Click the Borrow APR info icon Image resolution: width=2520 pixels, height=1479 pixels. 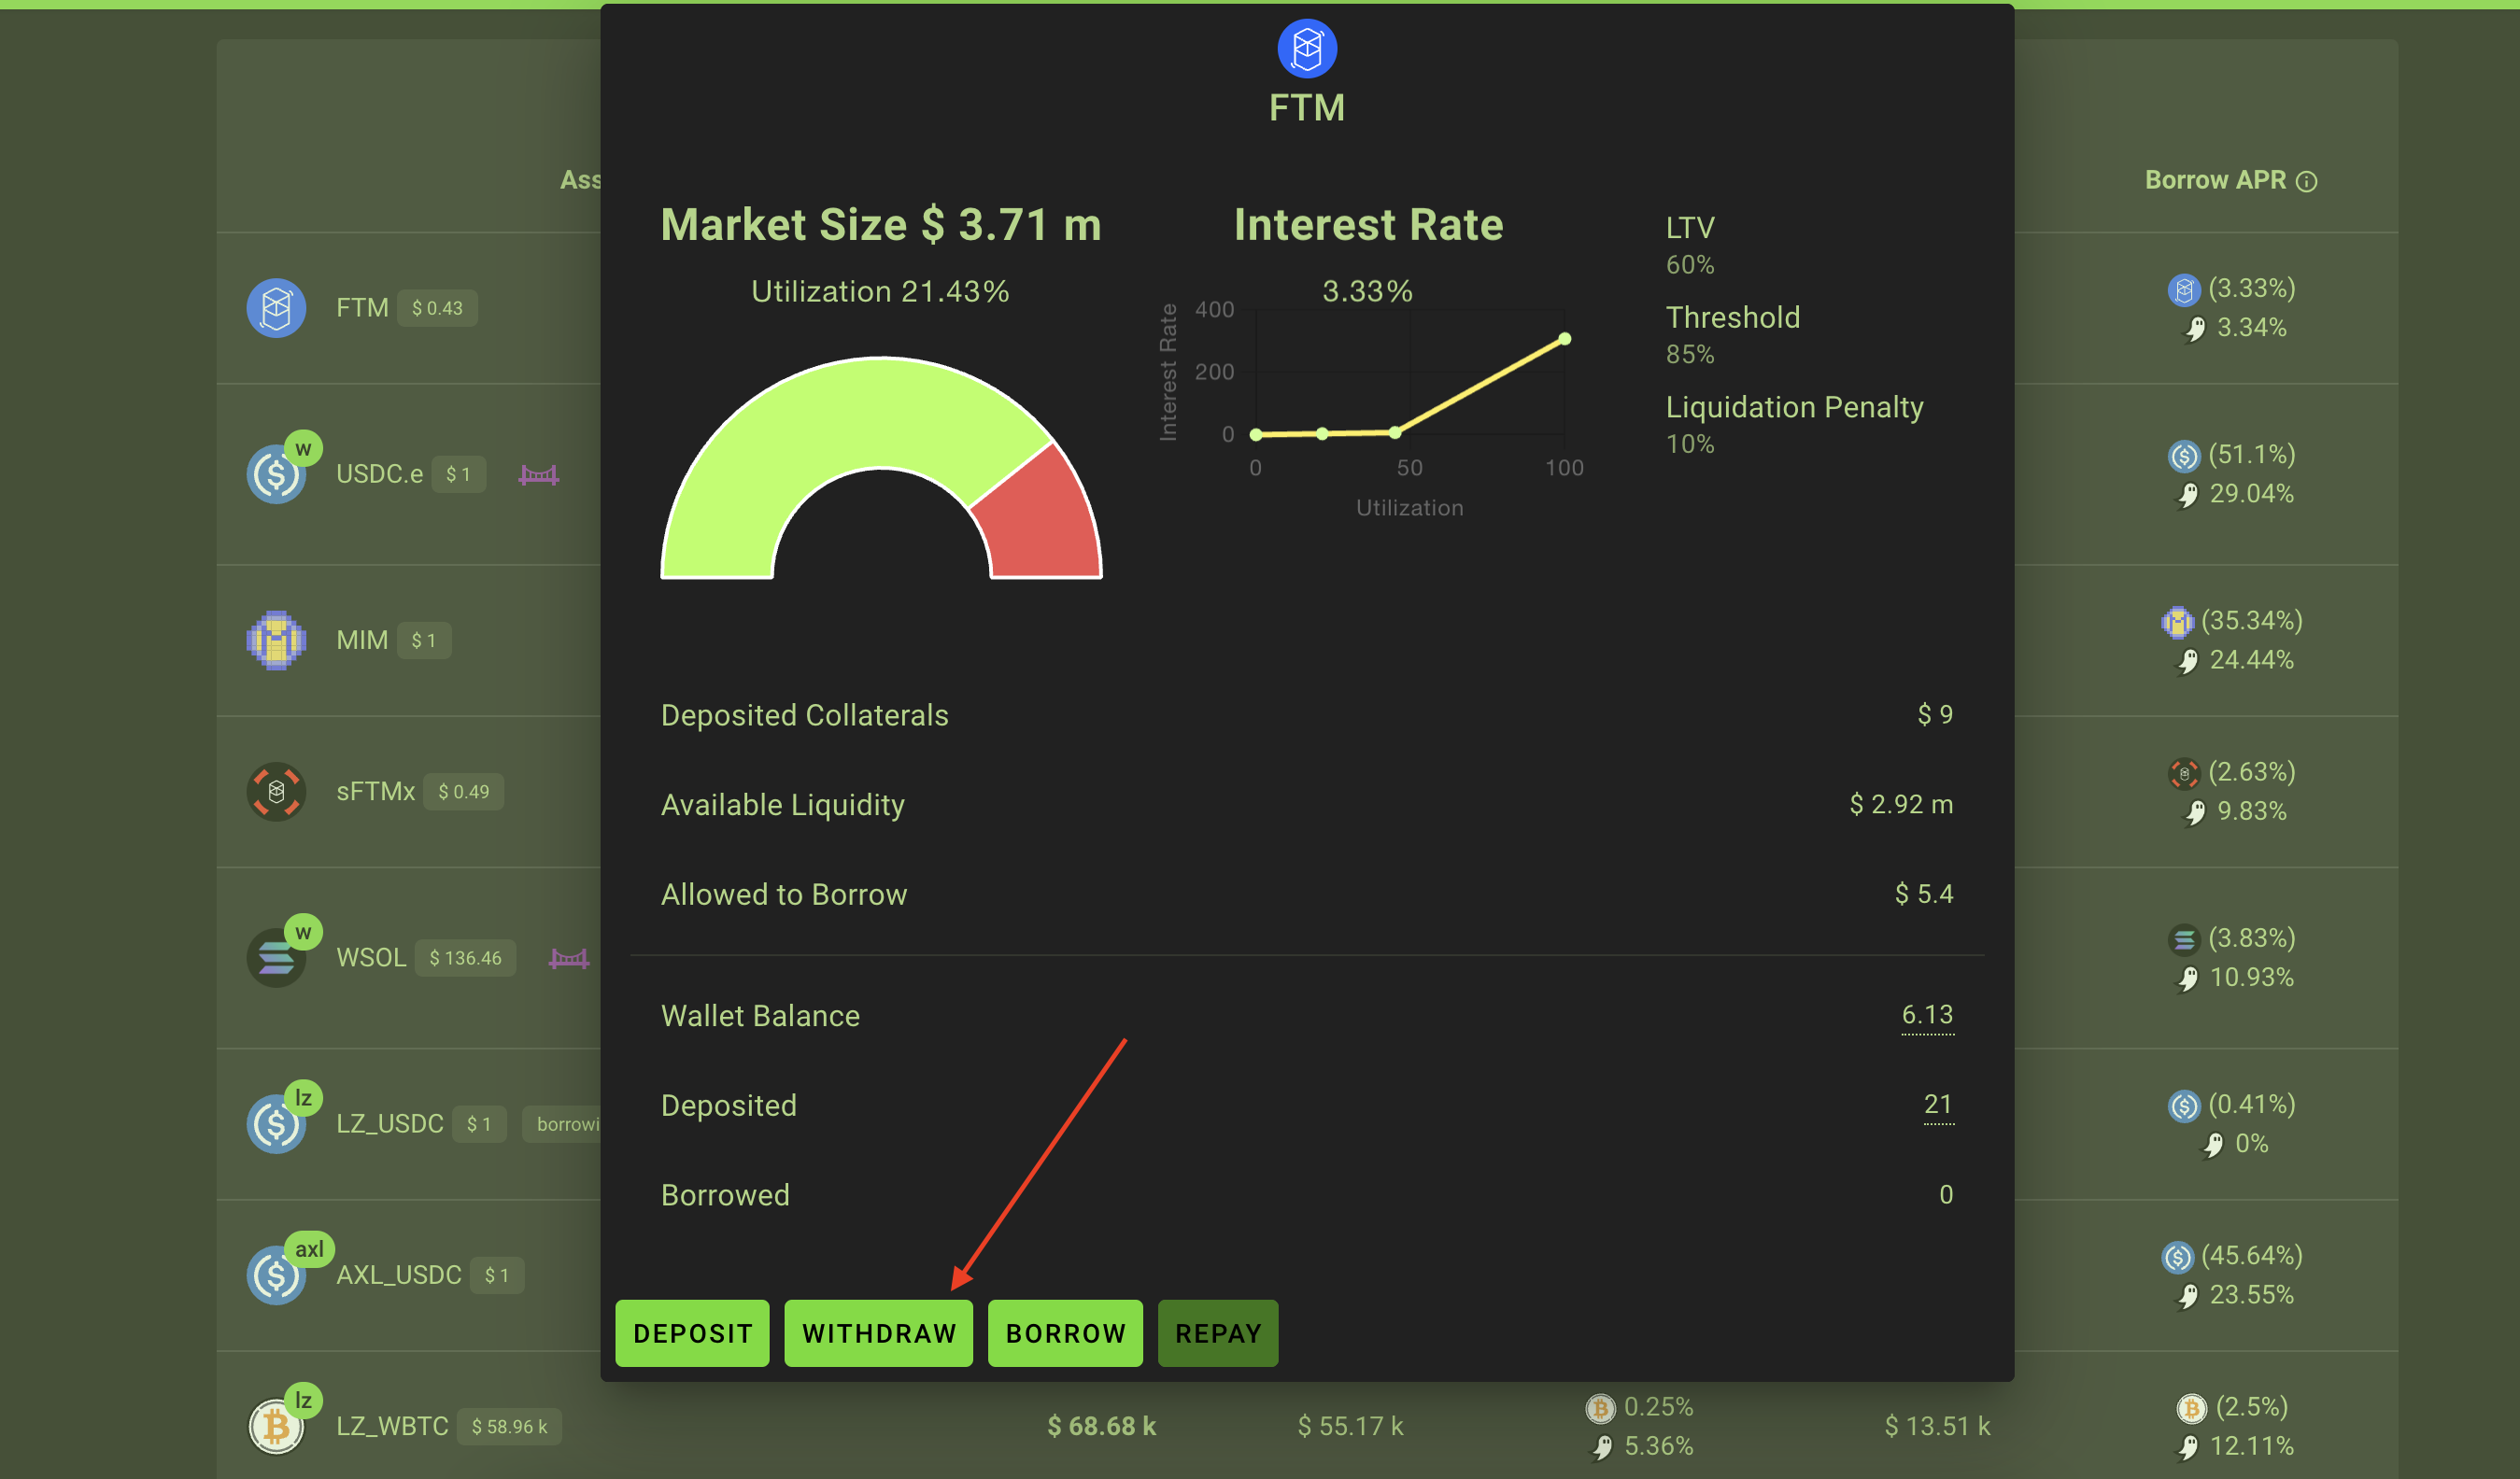tap(2306, 181)
